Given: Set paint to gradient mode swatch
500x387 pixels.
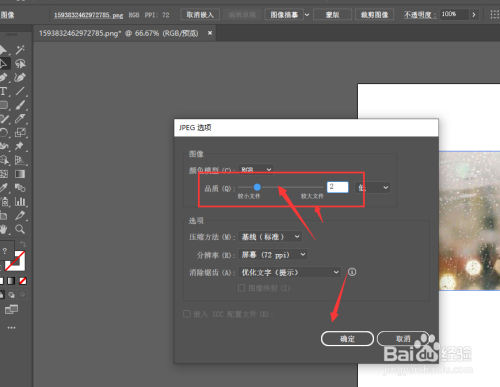Looking at the screenshot, I should click(x=11, y=281).
